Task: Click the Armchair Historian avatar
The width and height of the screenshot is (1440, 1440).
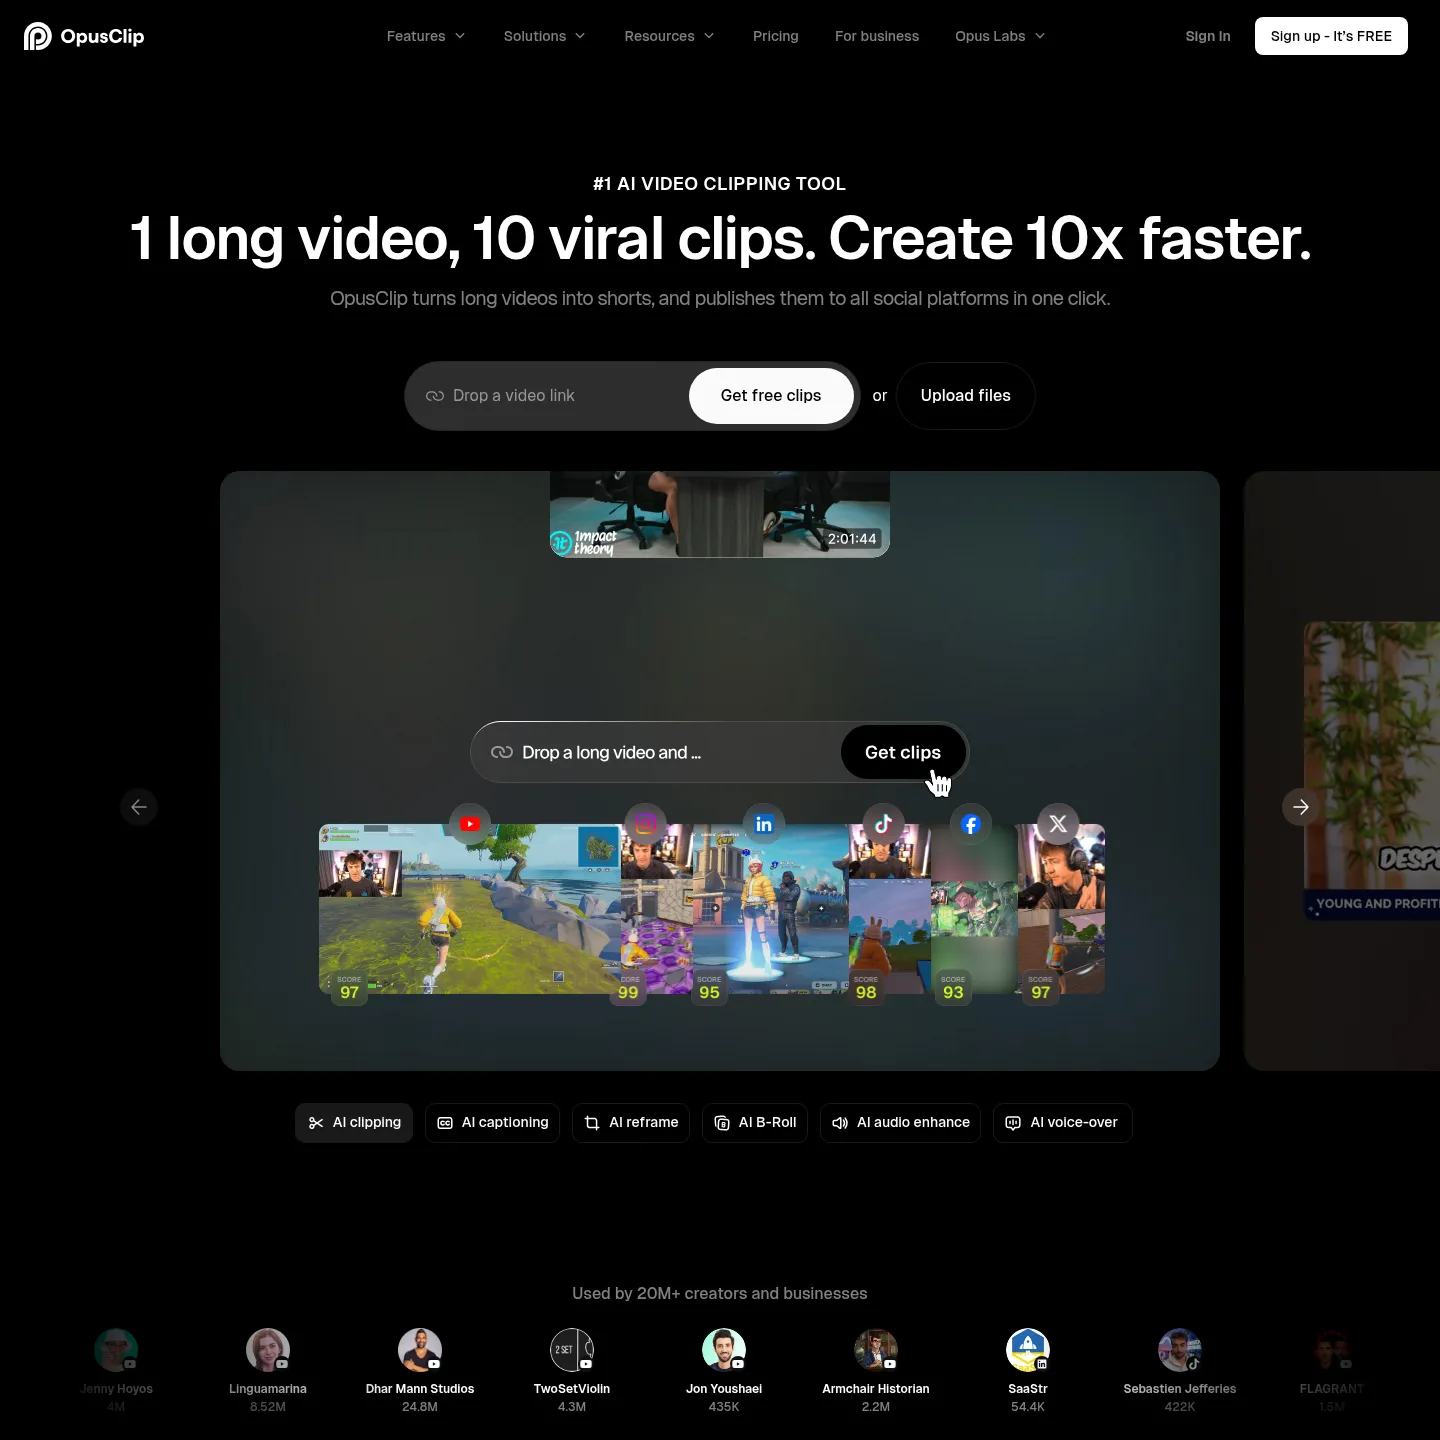Action: pos(876,1350)
